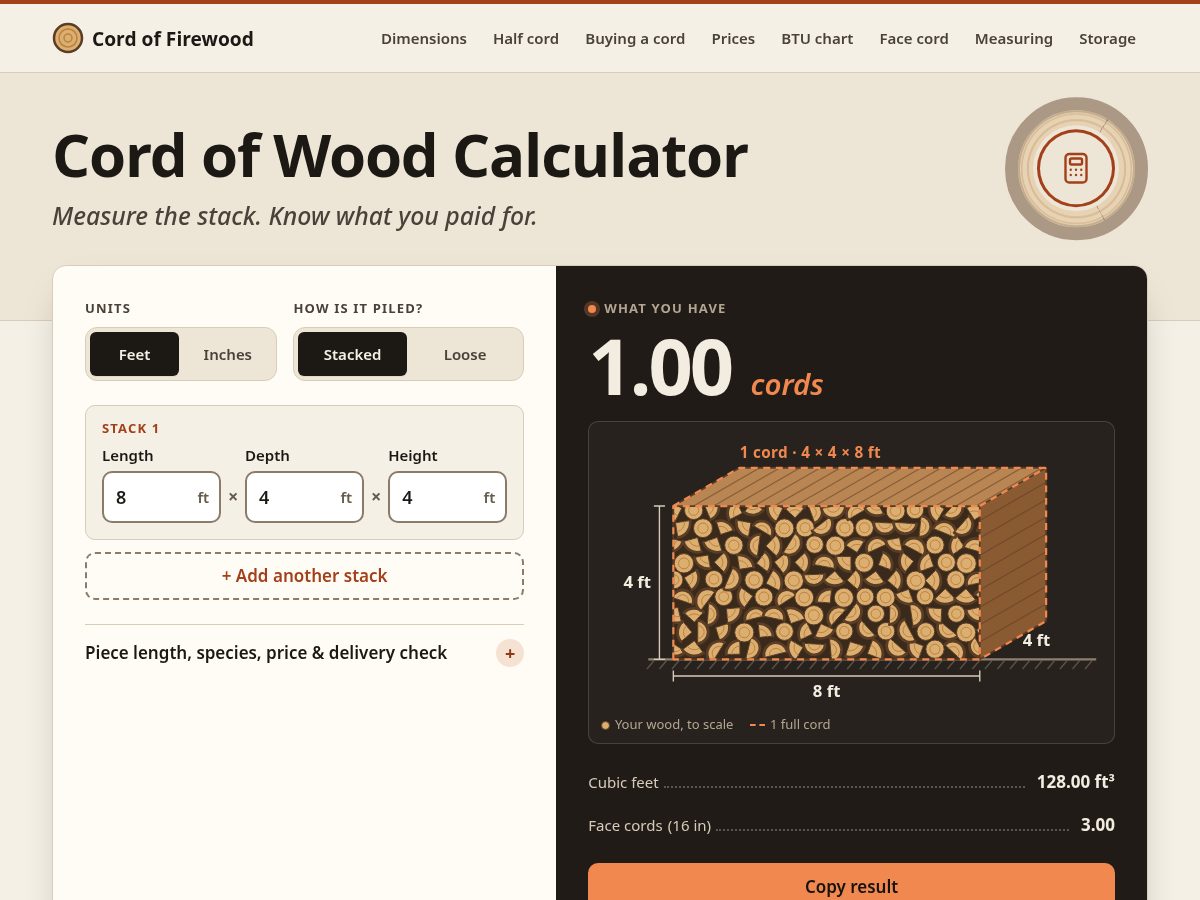Click the 'Cubic feet' row label
Viewport: 1200px width, 900px height.
(623, 782)
